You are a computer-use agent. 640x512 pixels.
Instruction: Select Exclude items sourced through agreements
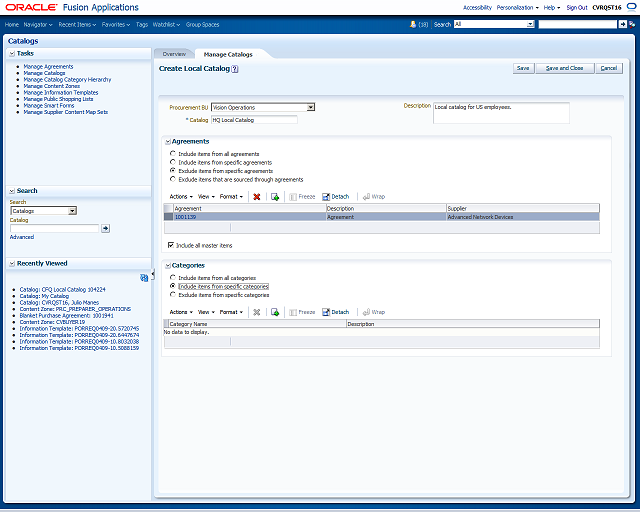click(173, 179)
